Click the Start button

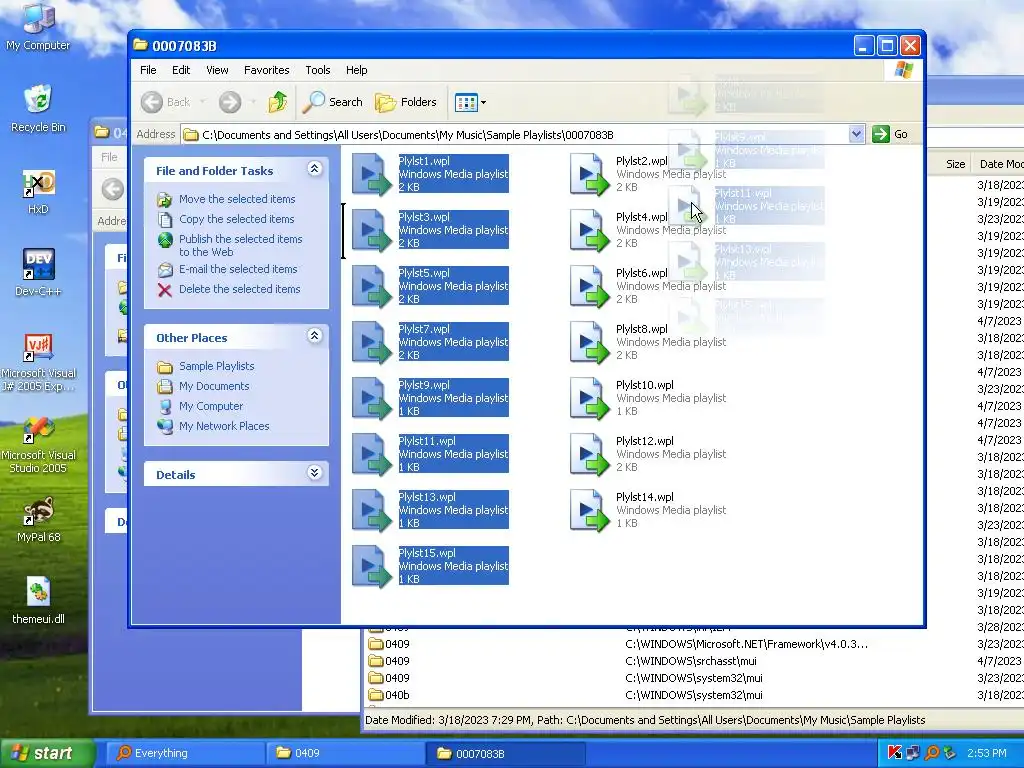point(47,753)
